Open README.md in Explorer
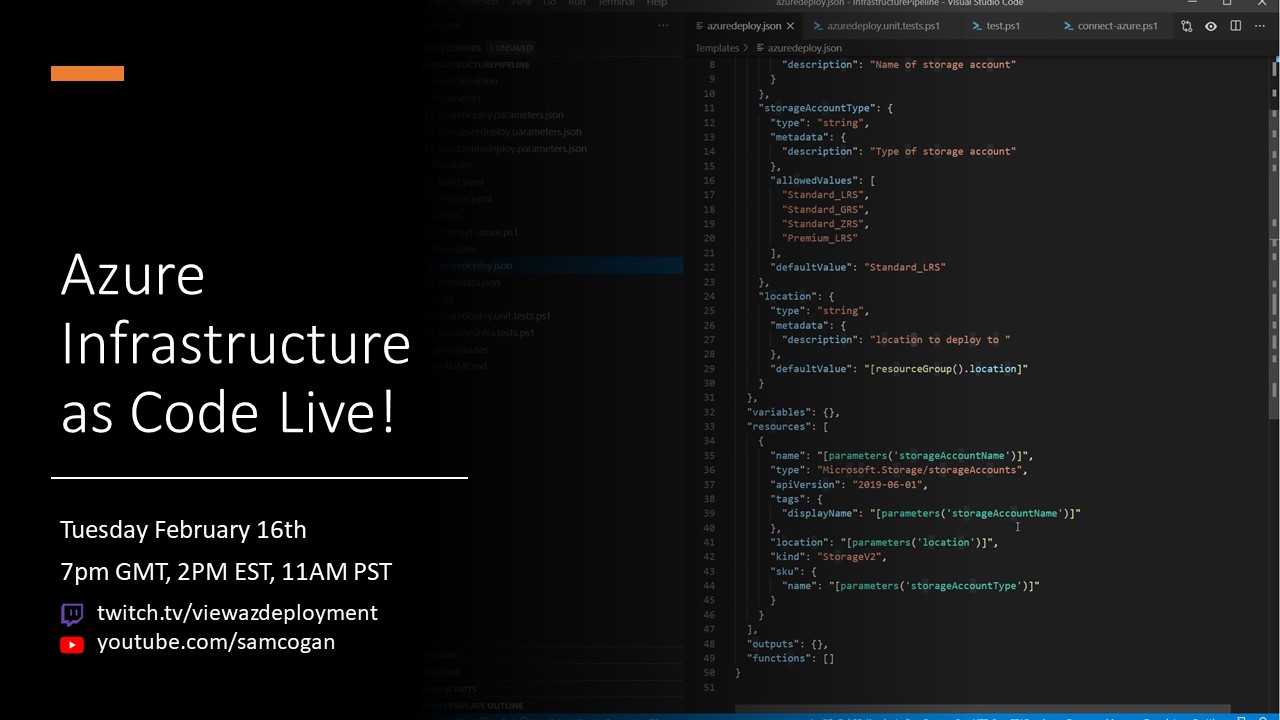 (x=462, y=366)
